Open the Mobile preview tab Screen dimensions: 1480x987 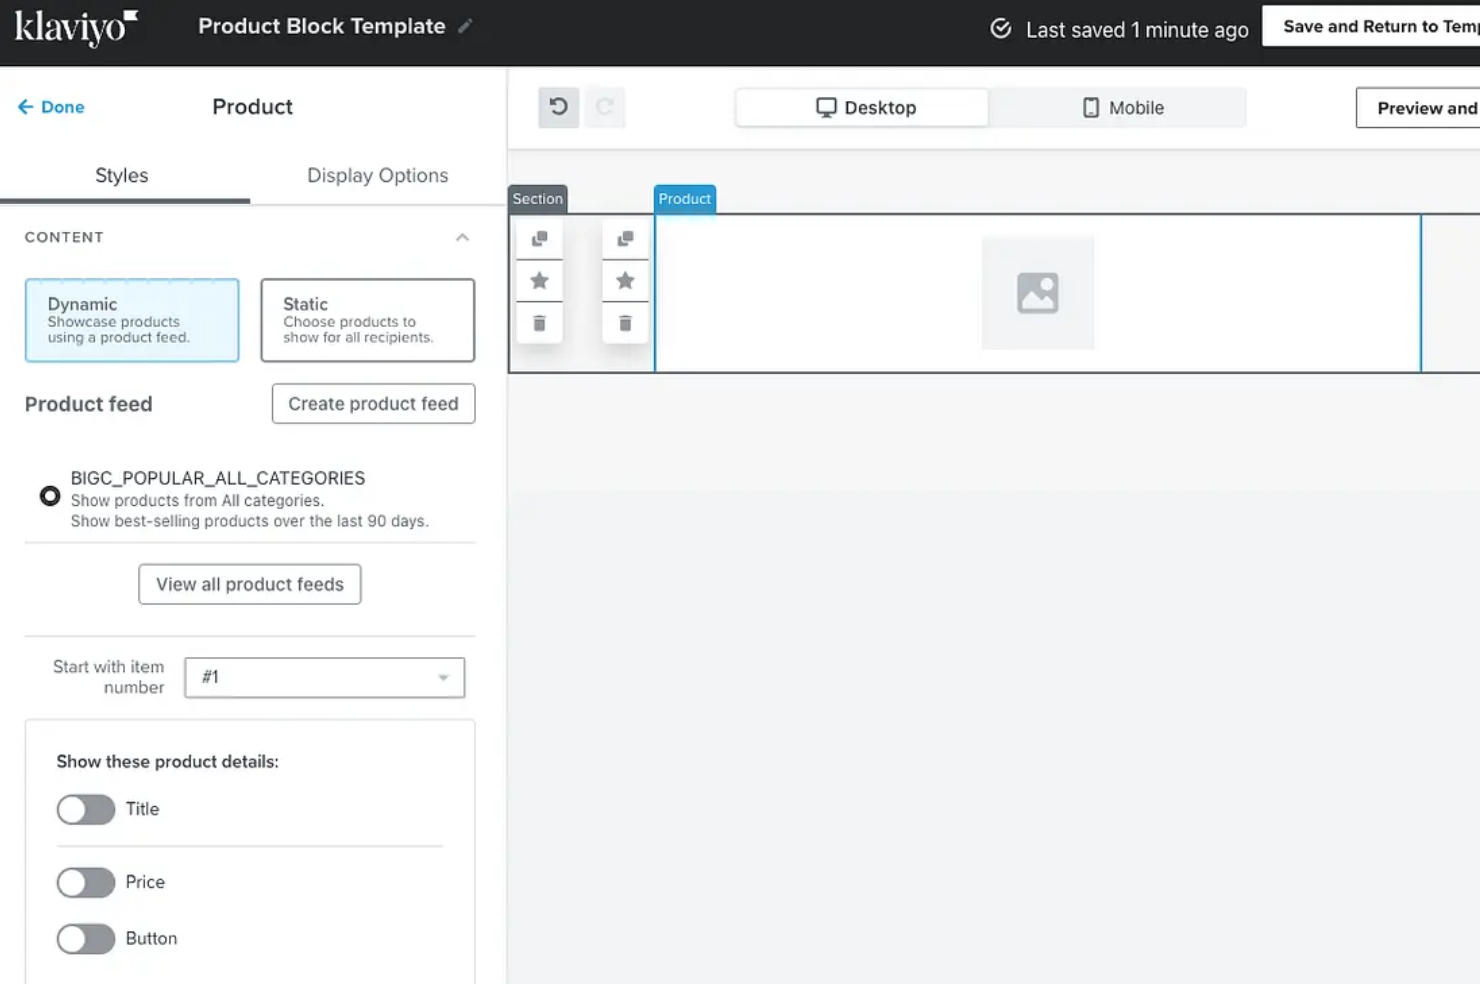coord(1120,107)
